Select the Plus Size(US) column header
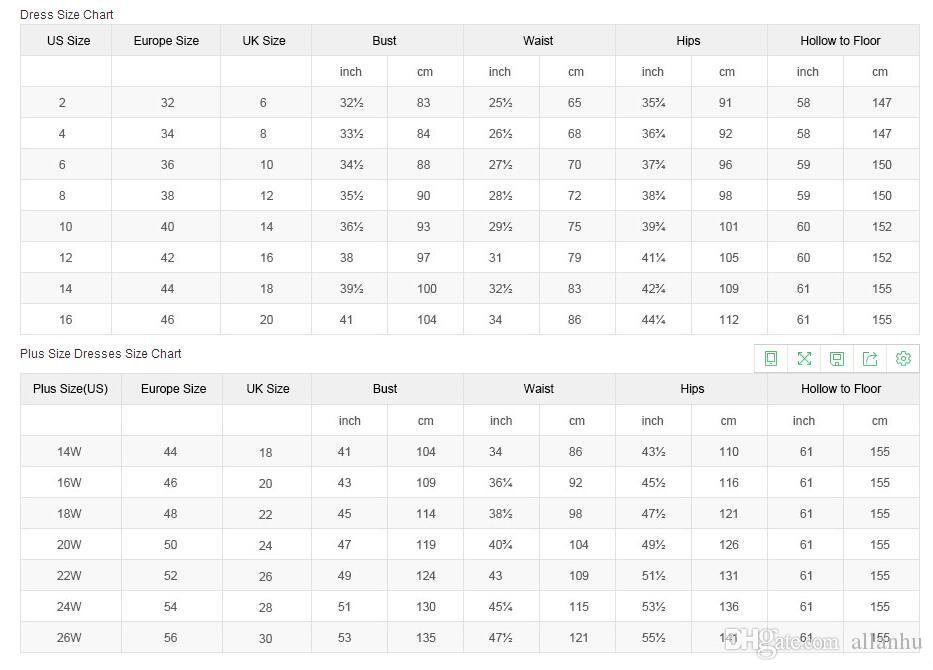 (x=70, y=389)
